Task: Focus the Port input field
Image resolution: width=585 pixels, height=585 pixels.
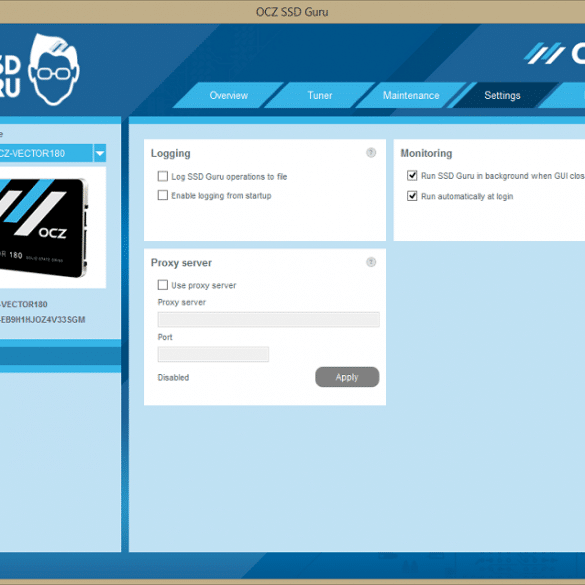Action: click(213, 354)
